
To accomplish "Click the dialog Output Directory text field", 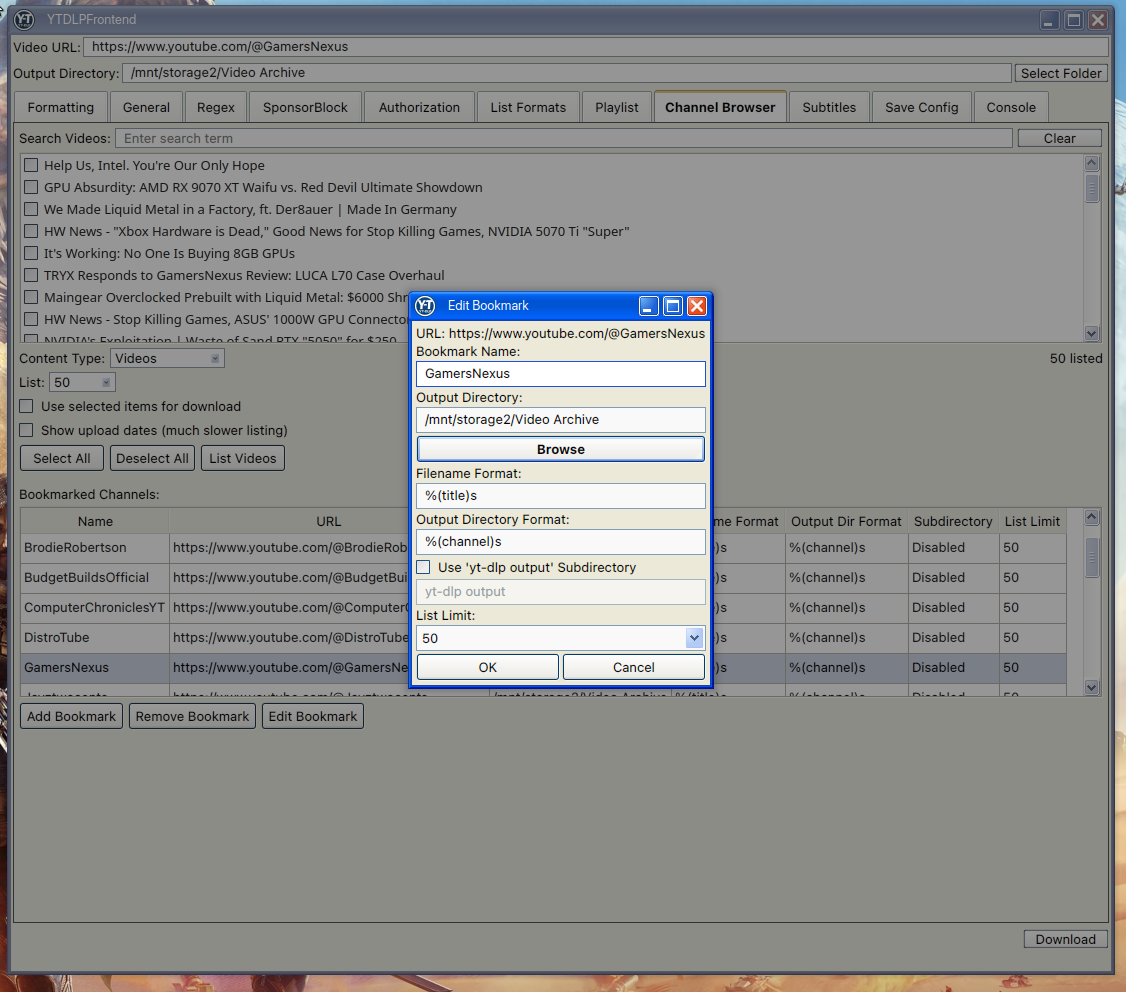I will (561, 419).
